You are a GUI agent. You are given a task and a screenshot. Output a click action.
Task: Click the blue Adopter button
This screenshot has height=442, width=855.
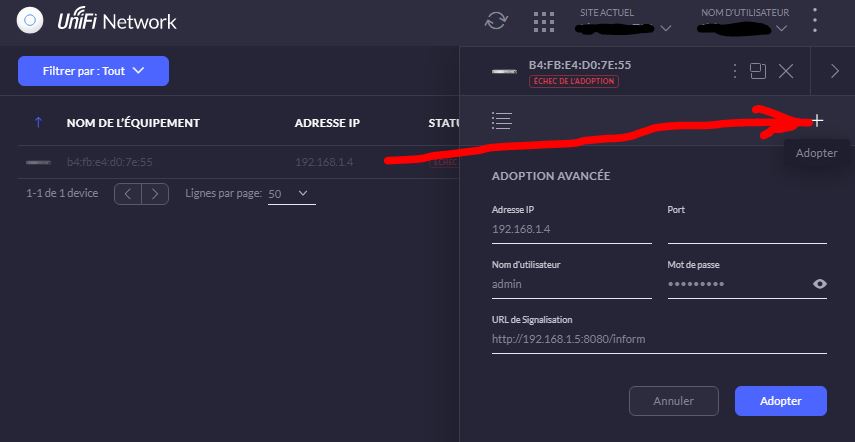(x=780, y=400)
